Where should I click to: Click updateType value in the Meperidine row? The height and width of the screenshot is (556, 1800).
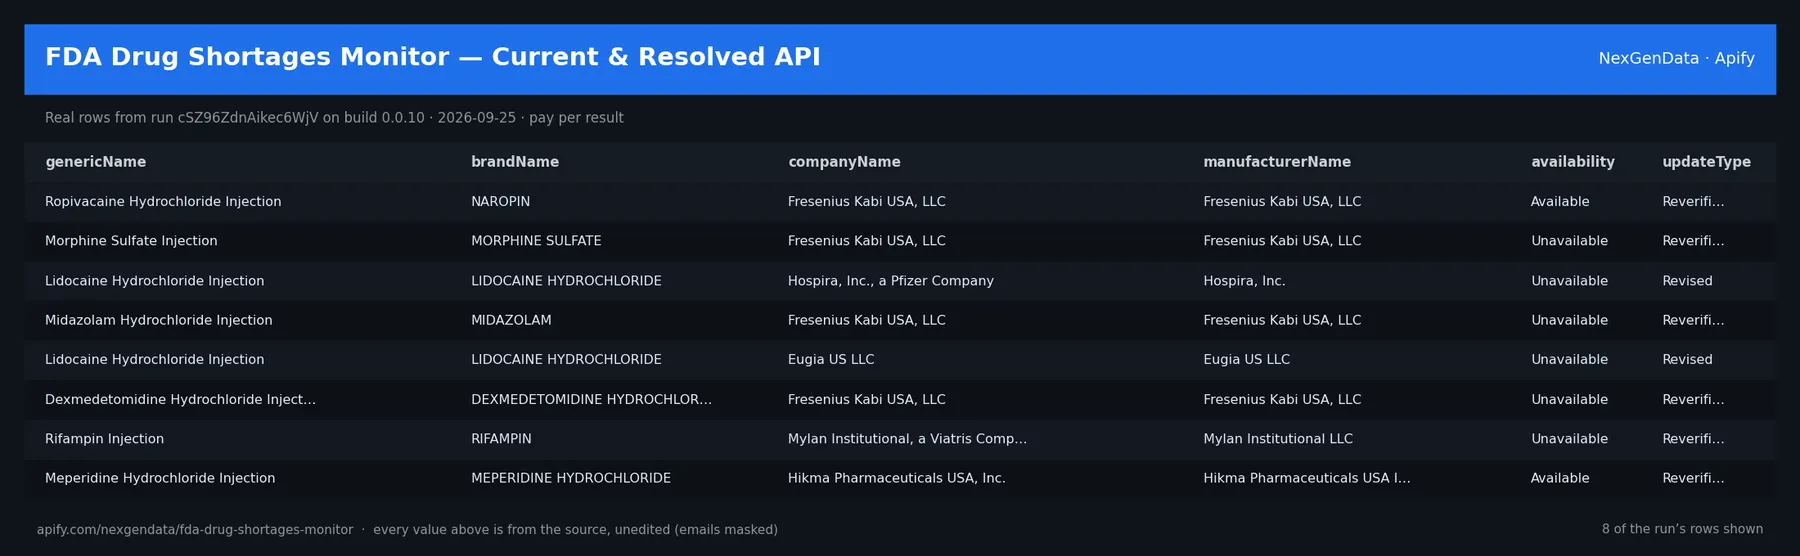point(1693,479)
